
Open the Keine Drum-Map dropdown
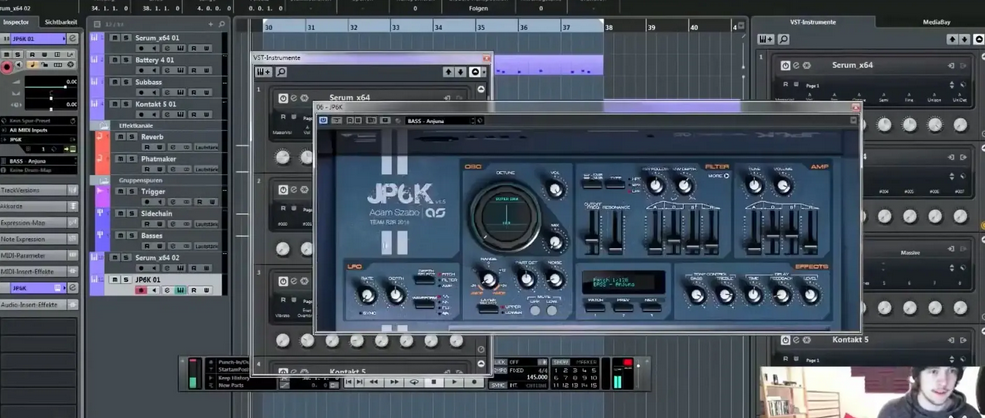(x=38, y=170)
